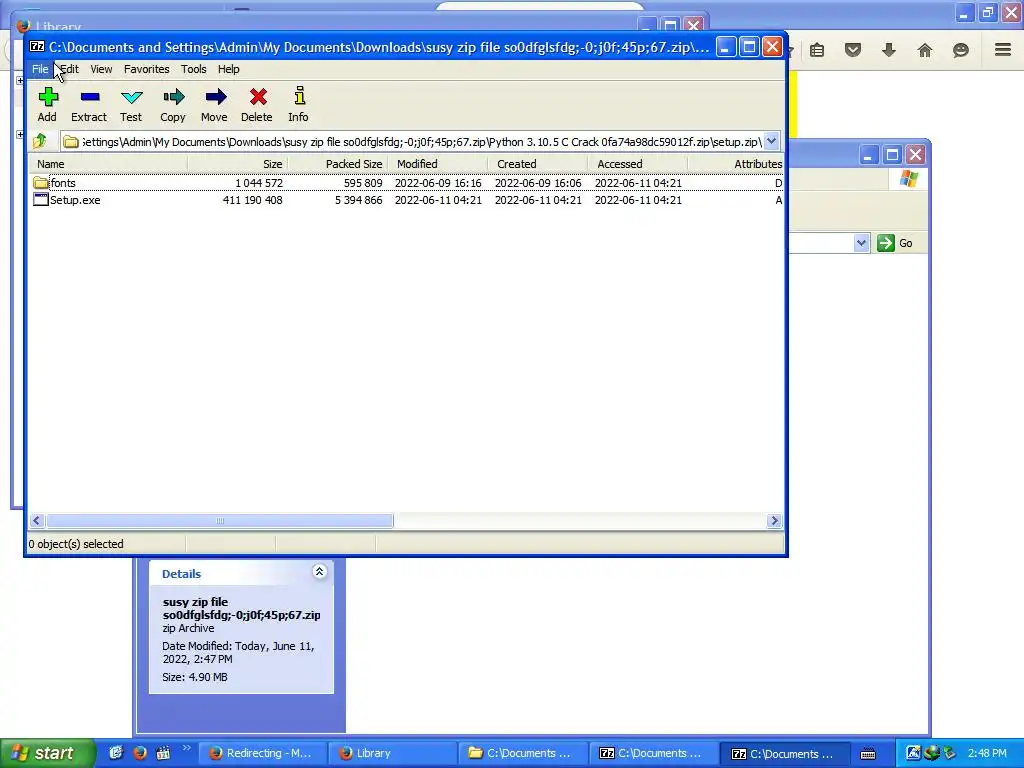Viewport: 1024px width, 768px height.
Task: Click the Firefox chat smiley icon
Action: tap(961, 50)
